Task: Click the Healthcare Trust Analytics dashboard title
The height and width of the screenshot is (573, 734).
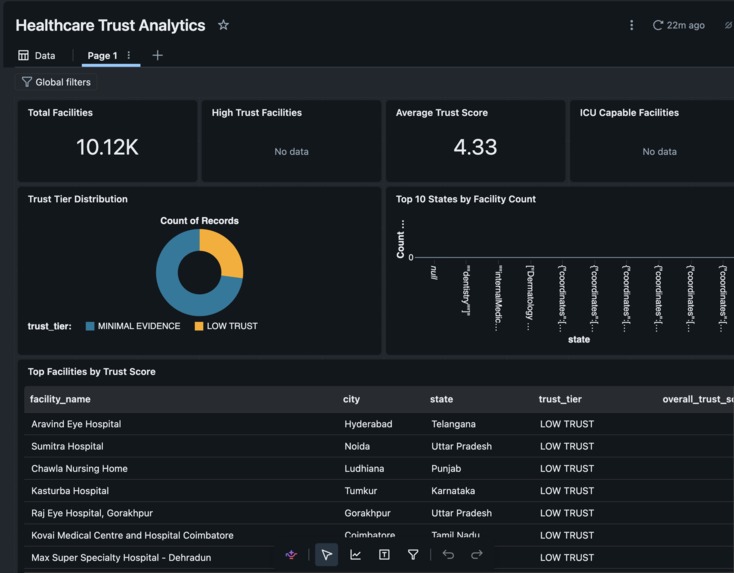Action: coord(110,25)
